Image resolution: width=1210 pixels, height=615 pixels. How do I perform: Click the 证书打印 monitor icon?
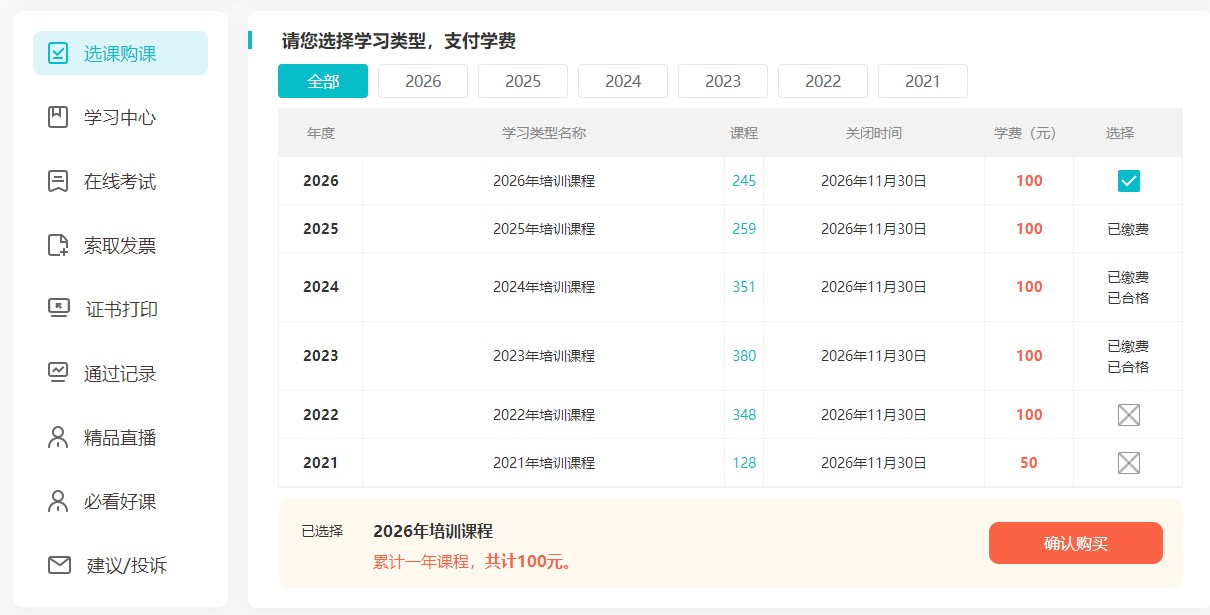tap(59, 309)
